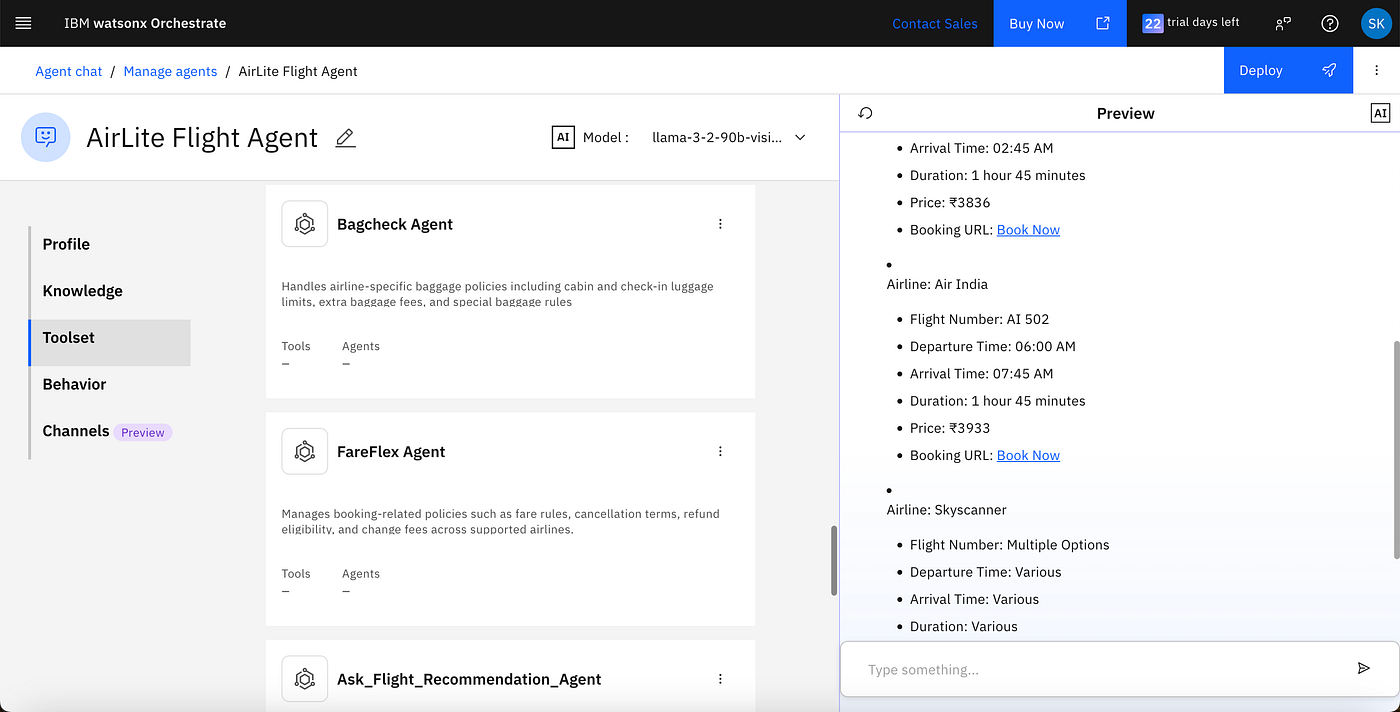Image resolution: width=1400 pixels, height=712 pixels.
Task: Click the AirLite Flight Agent breadcrumb text
Action: coord(298,71)
